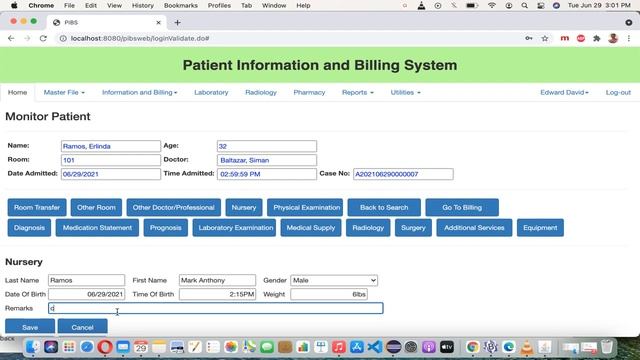Click Back to Search
Viewport: 640px width, 360px height.
pyautogui.click(x=384, y=207)
